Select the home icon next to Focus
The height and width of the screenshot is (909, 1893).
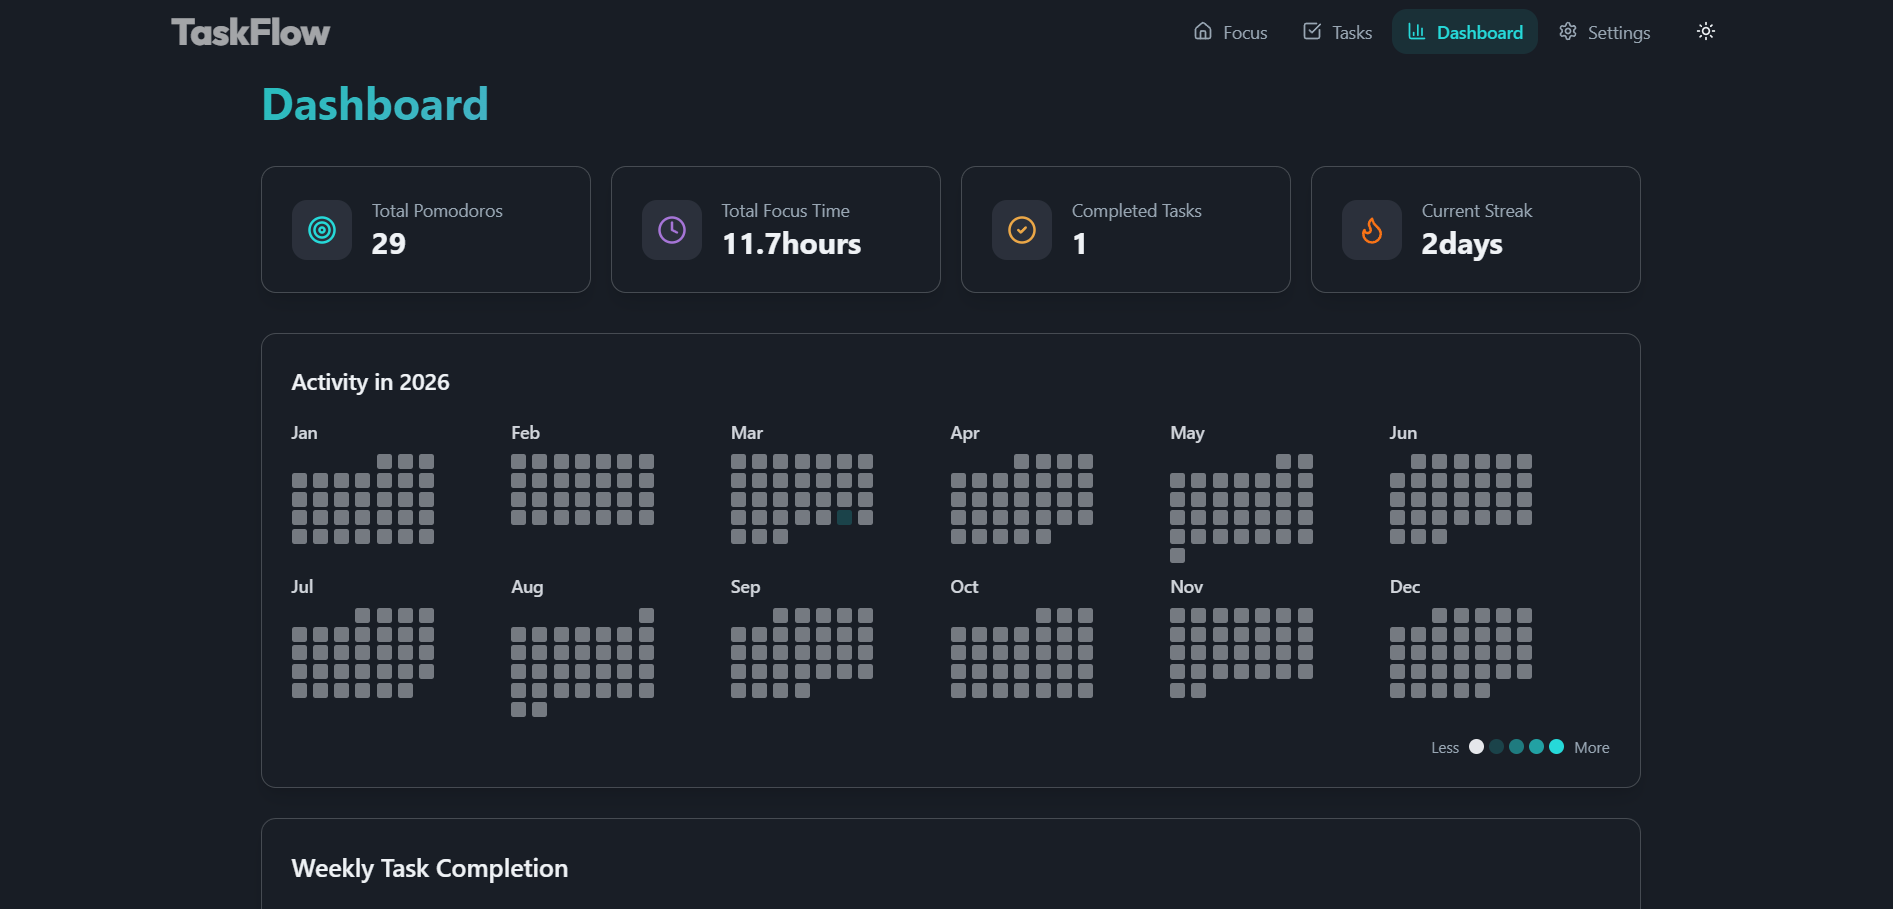tap(1202, 31)
